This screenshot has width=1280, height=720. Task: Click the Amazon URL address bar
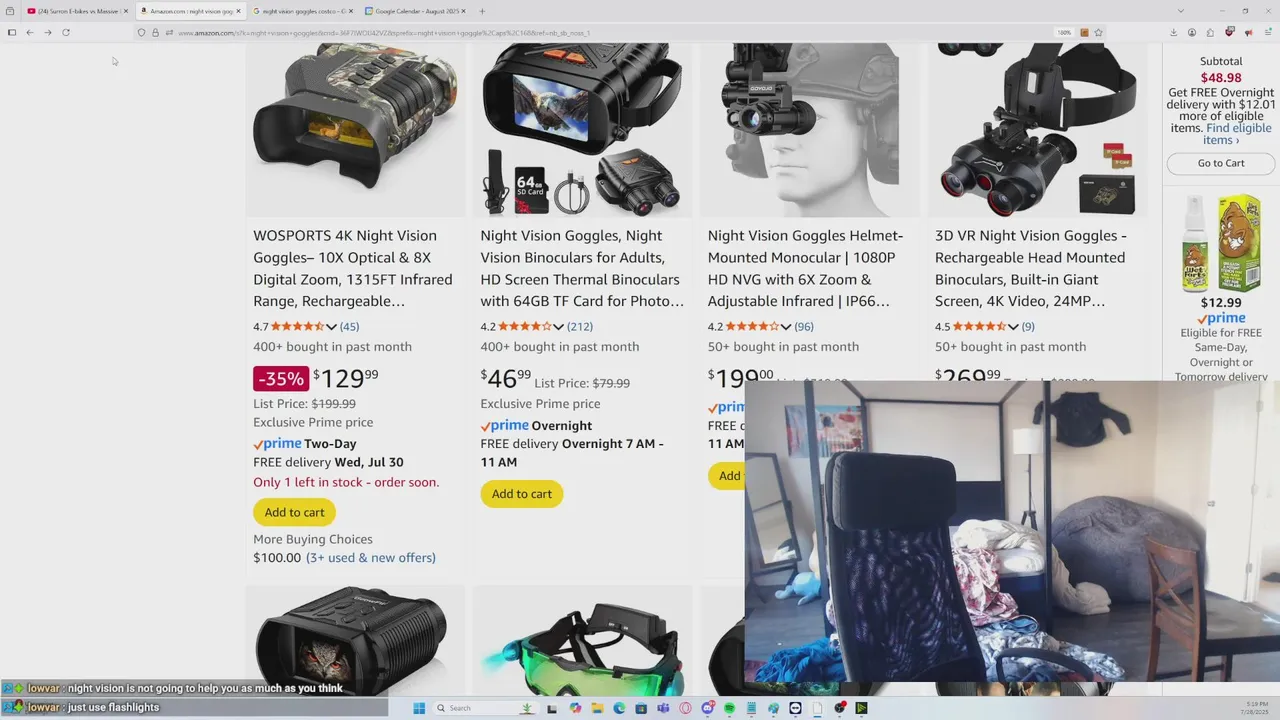(x=600, y=32)
